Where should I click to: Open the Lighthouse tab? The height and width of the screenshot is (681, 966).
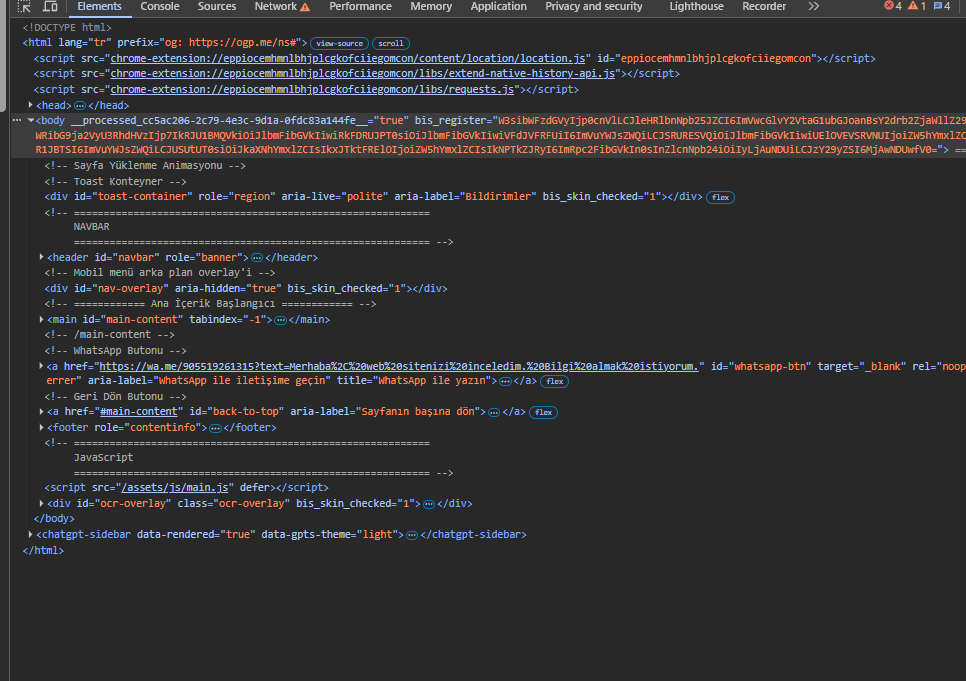click(696, 7)
